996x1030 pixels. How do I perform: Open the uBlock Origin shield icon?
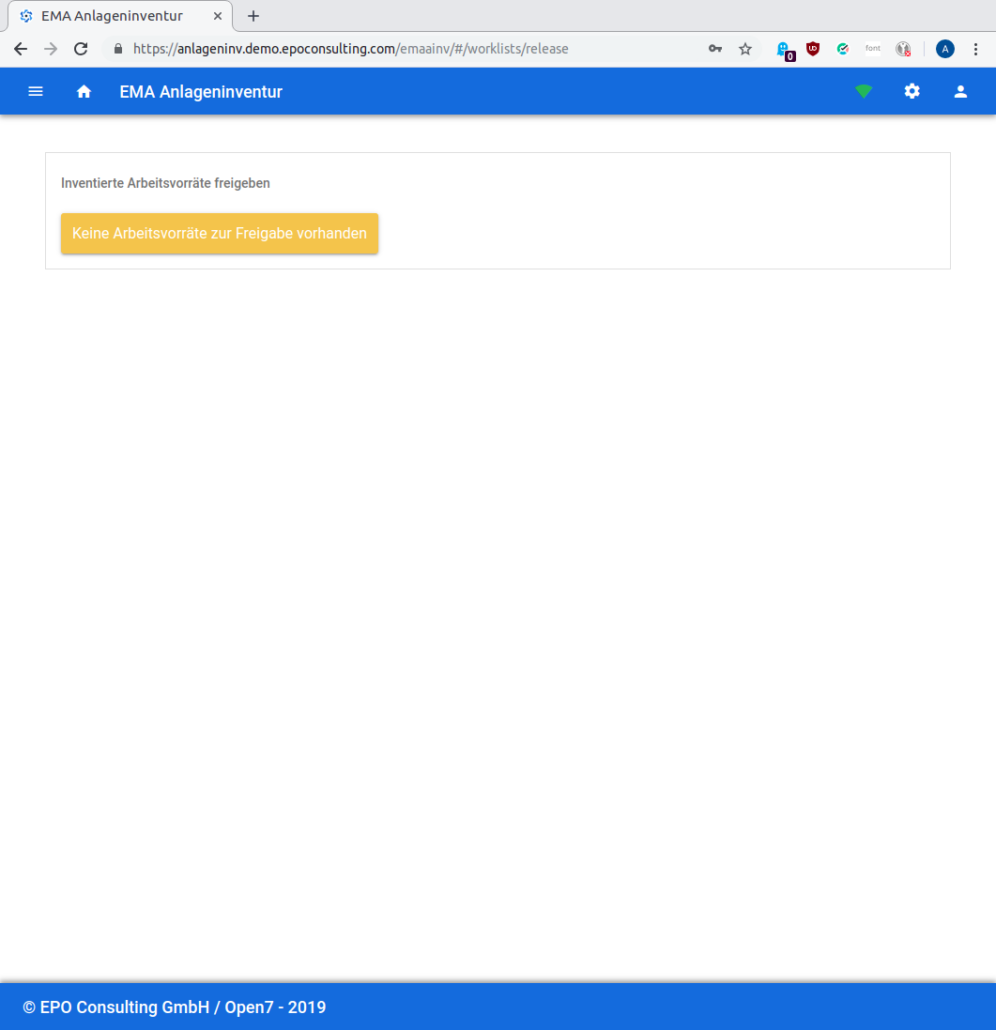[813, 49]
